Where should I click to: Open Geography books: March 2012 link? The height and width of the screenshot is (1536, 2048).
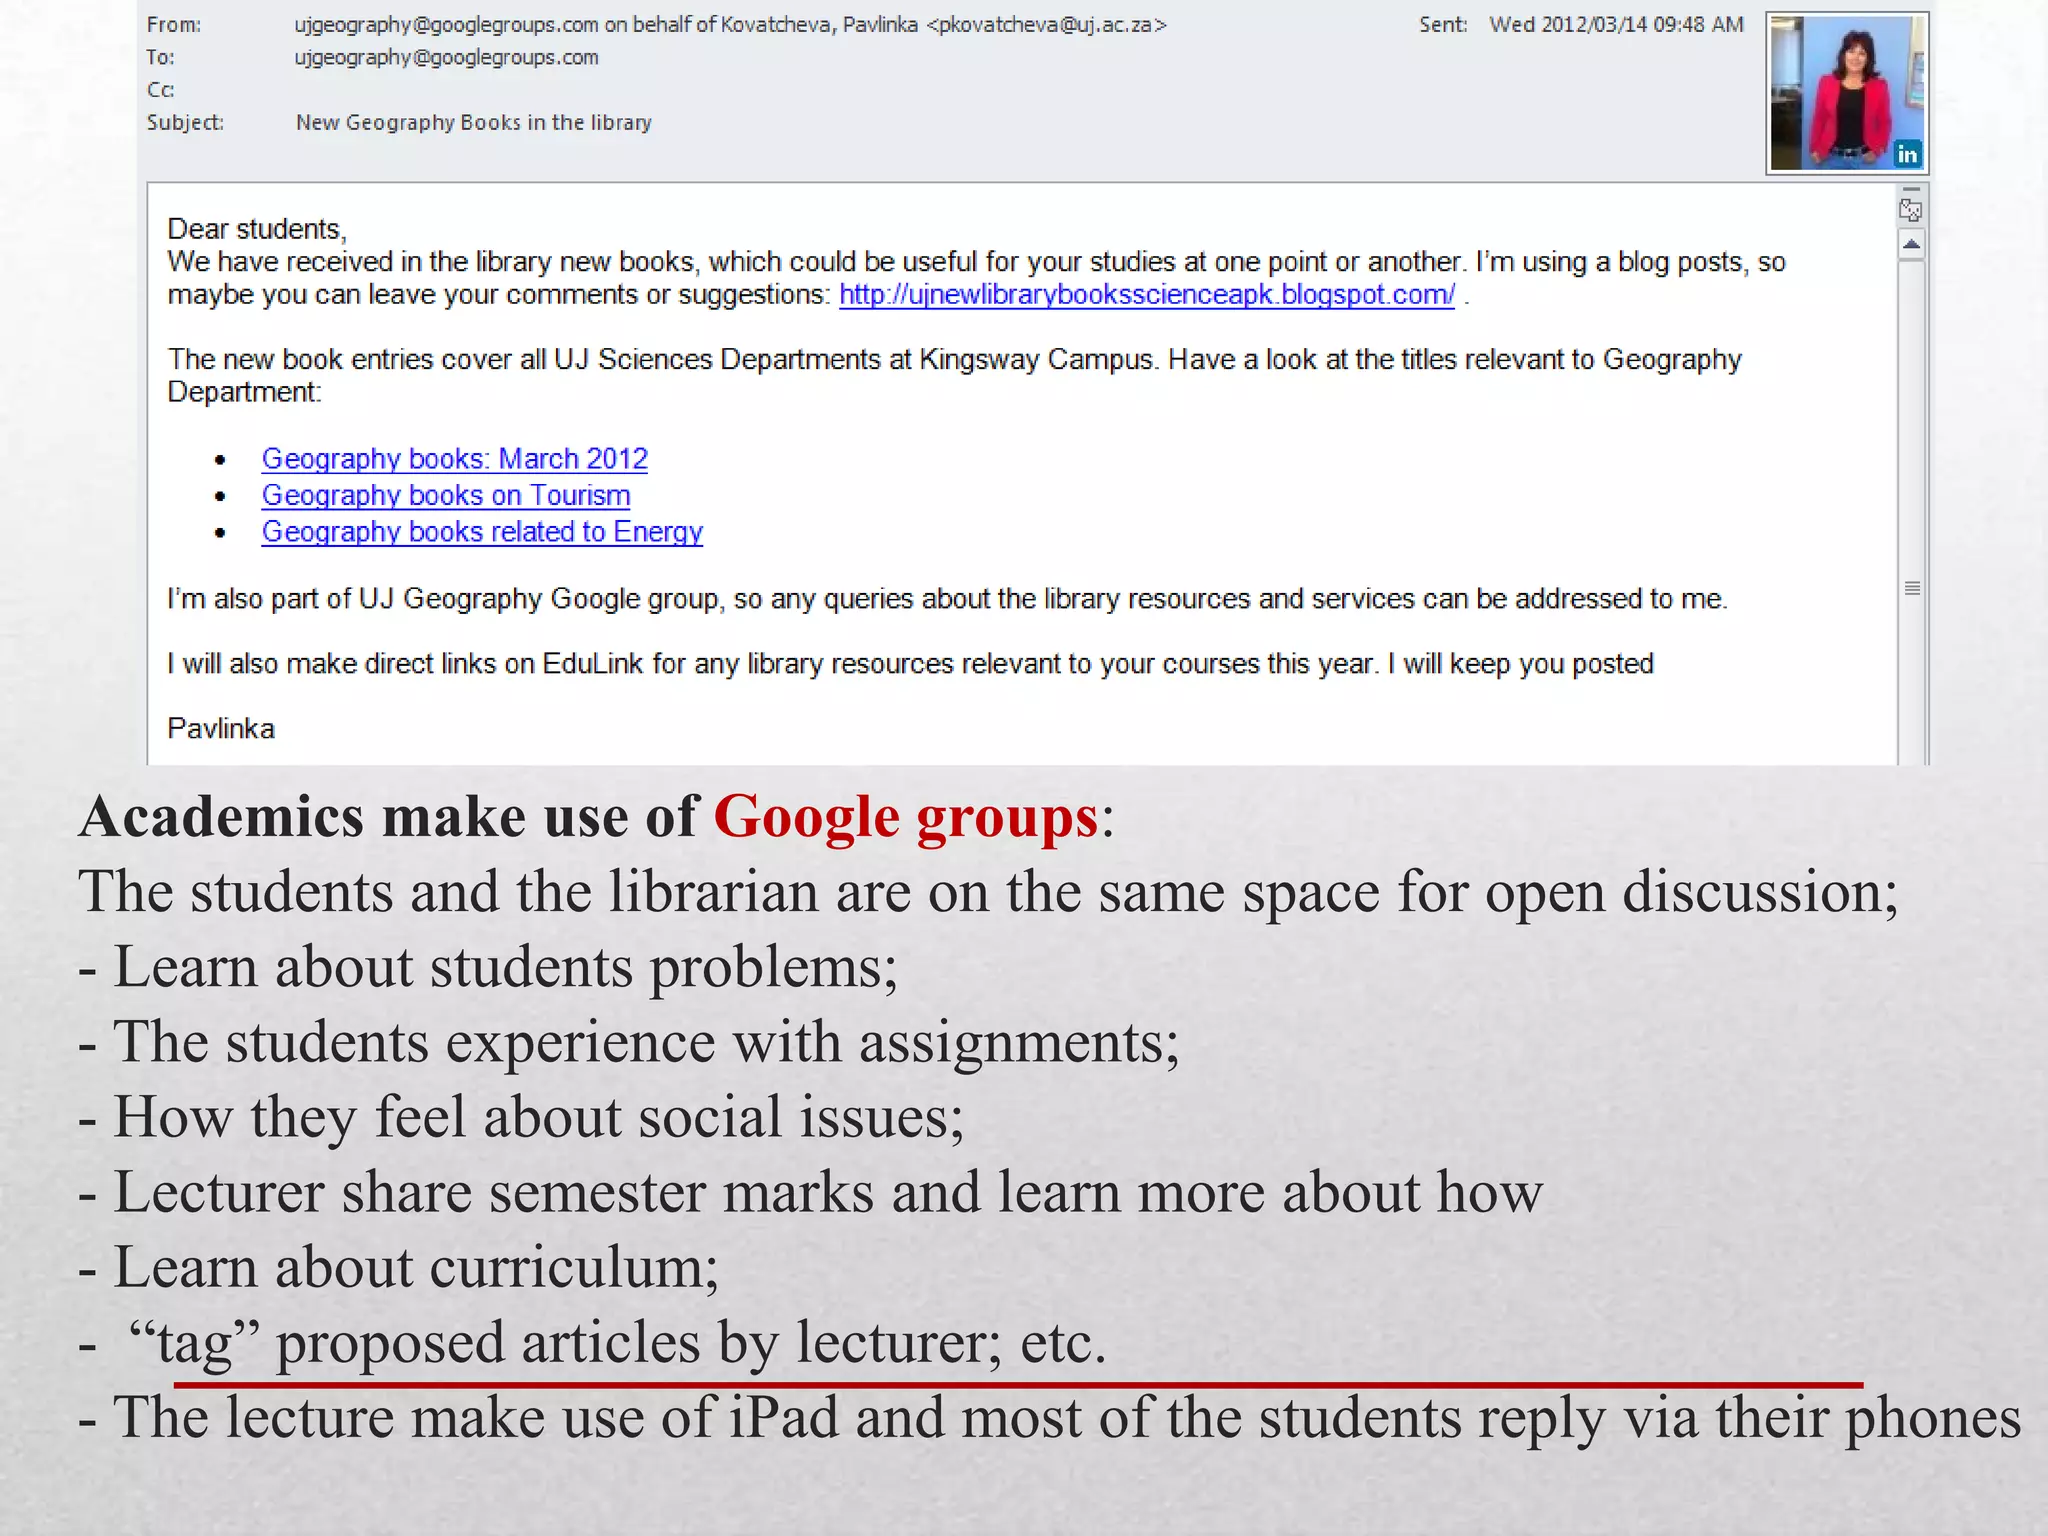454,459
